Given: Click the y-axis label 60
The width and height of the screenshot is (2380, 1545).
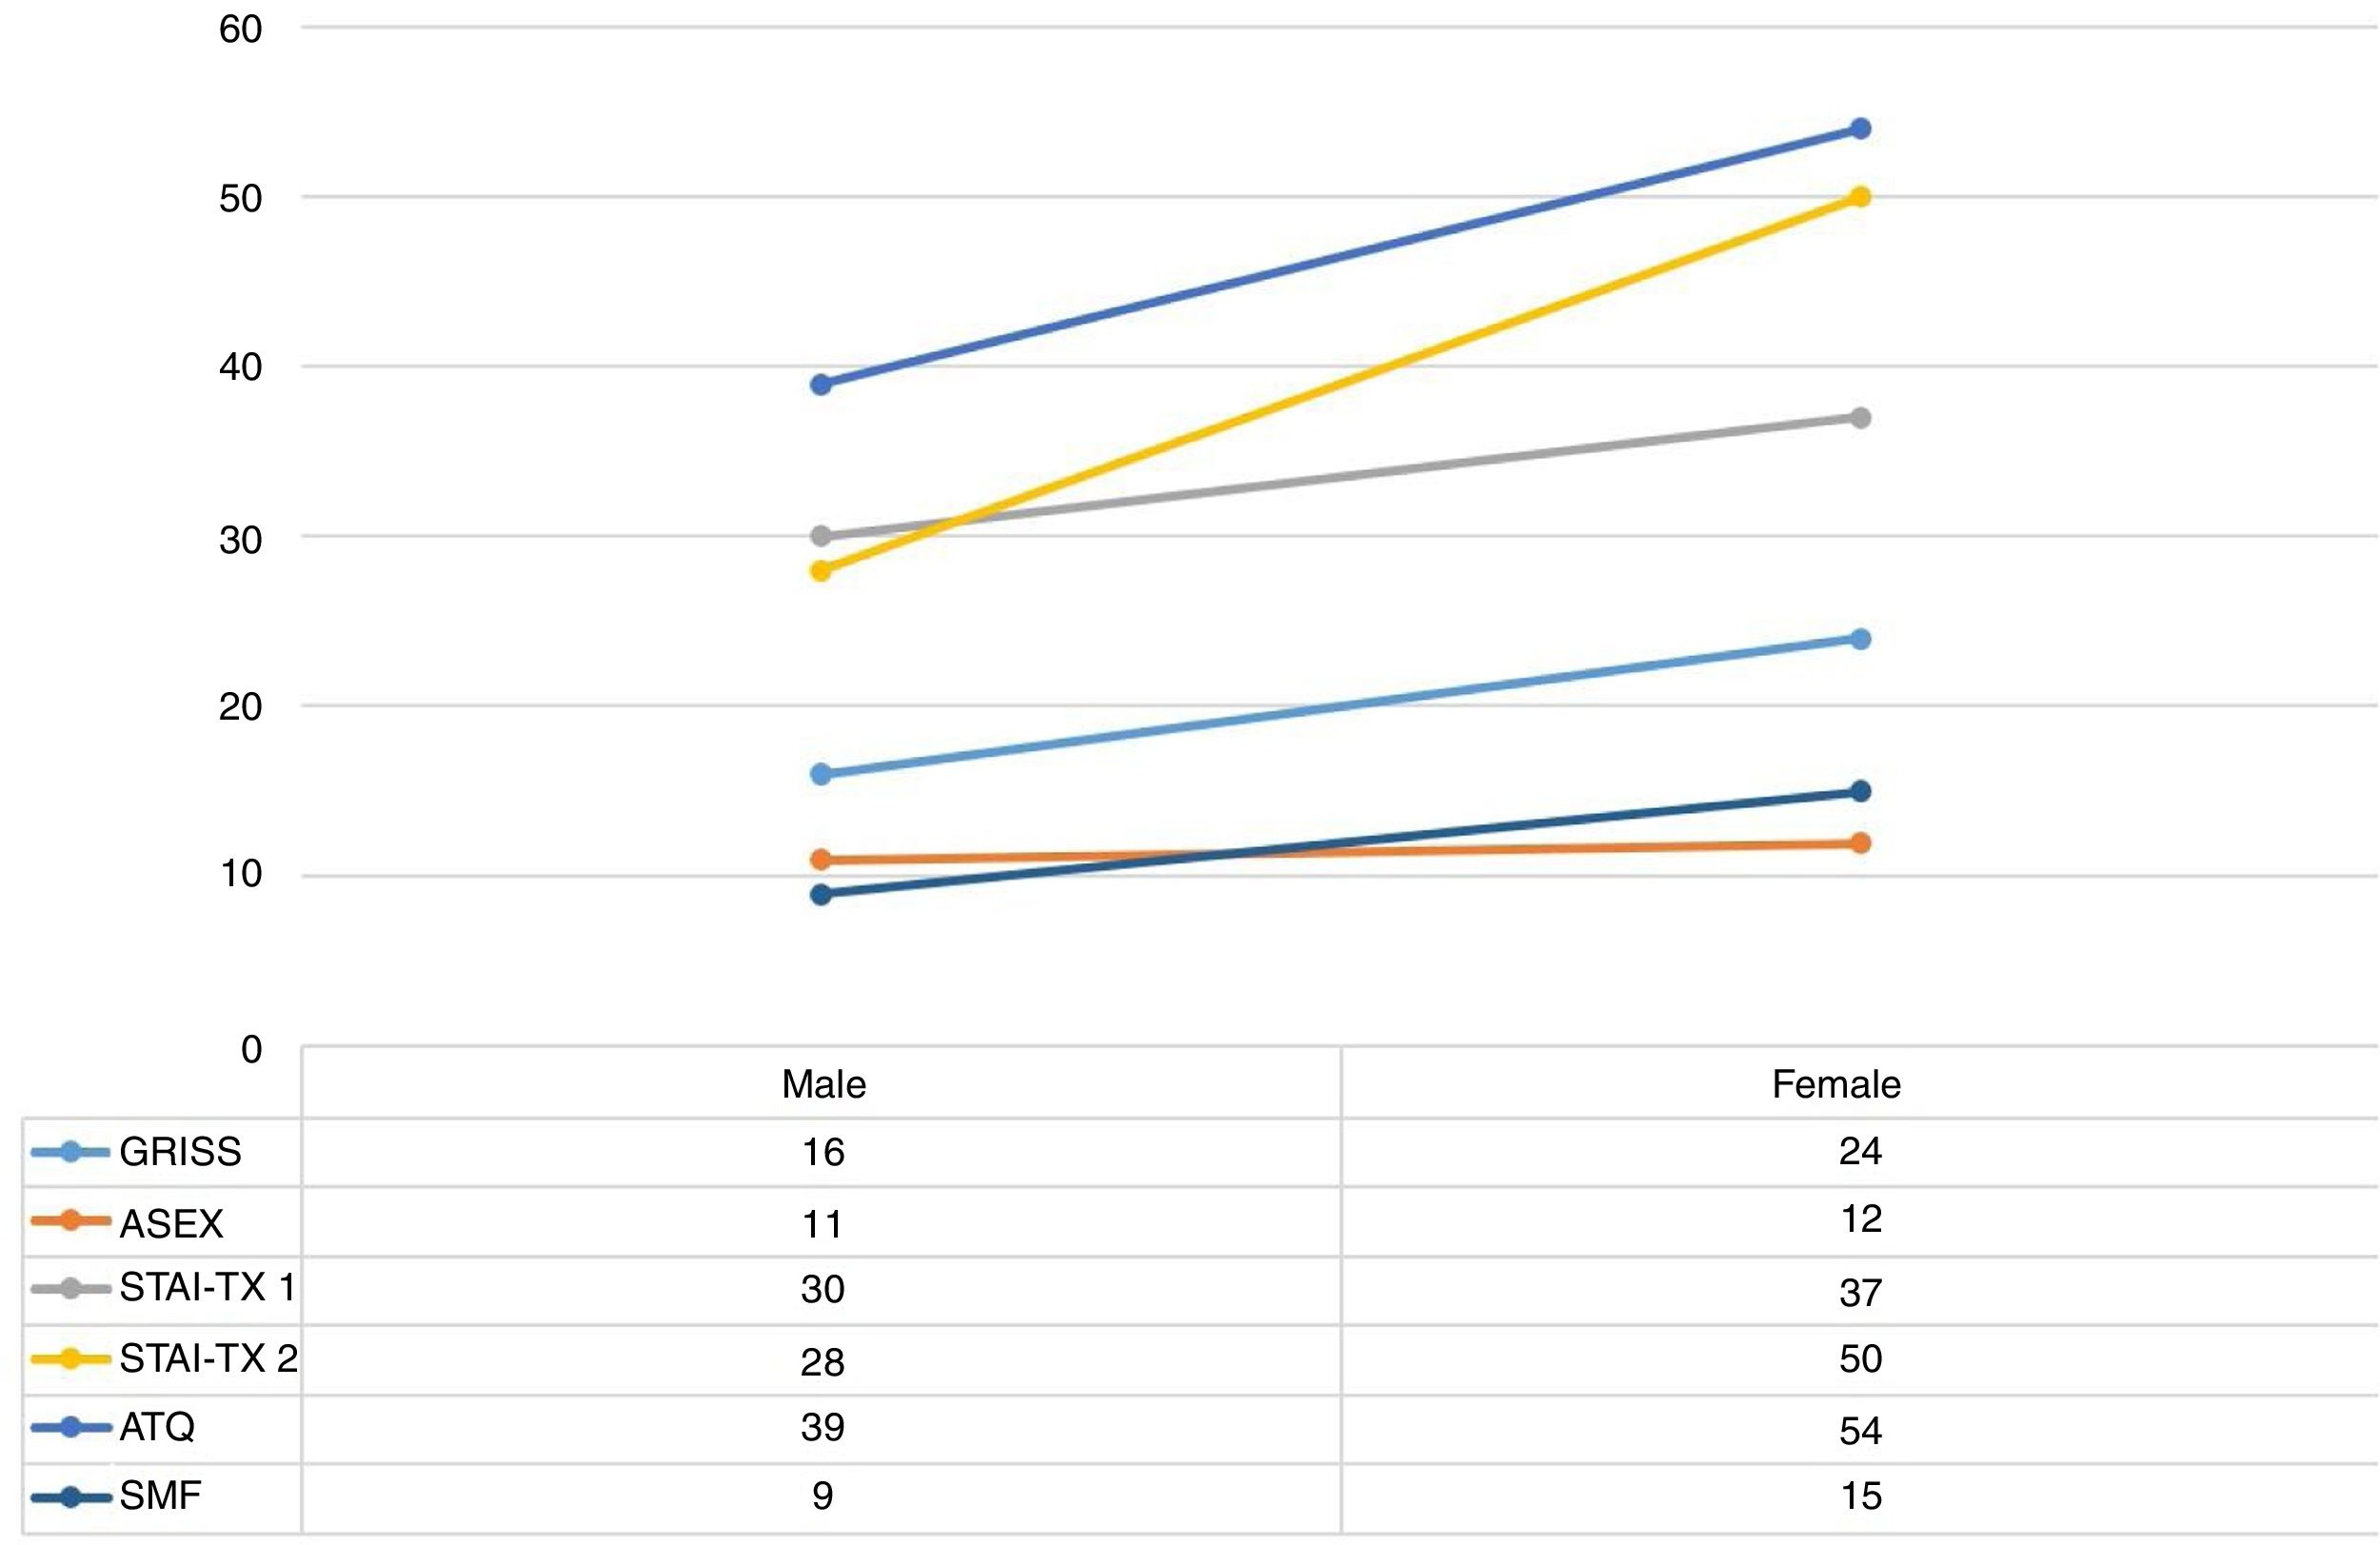Looking at the screenshot, I should (x=240, y=30).
